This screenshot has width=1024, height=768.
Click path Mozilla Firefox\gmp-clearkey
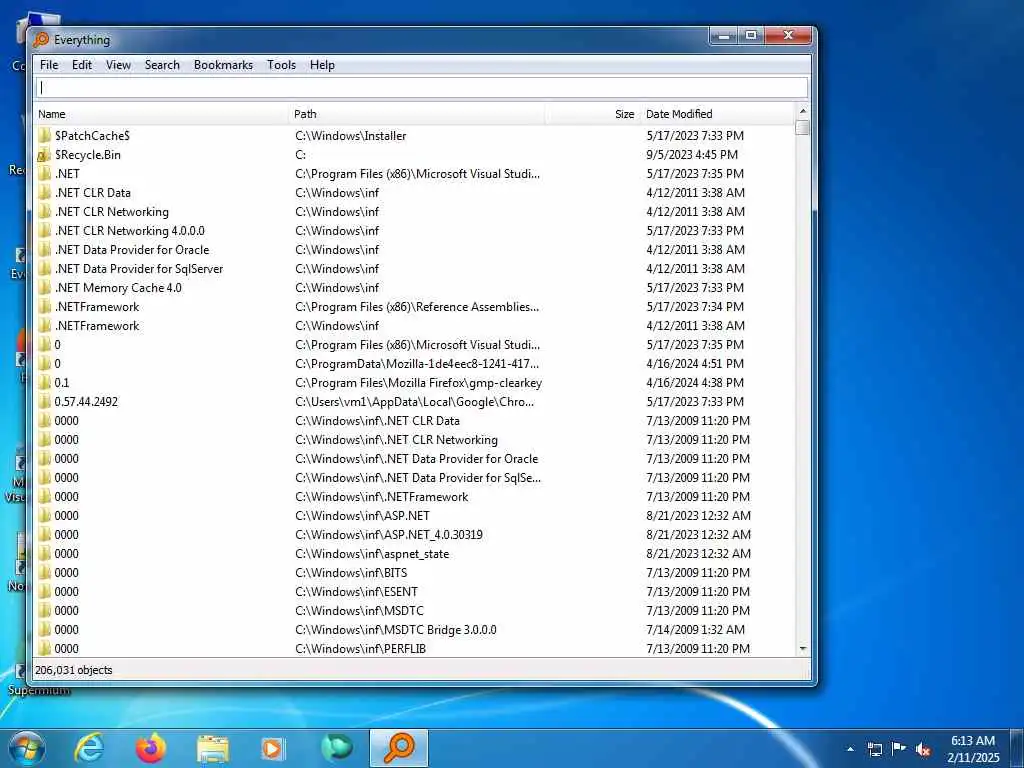(419, 383)
